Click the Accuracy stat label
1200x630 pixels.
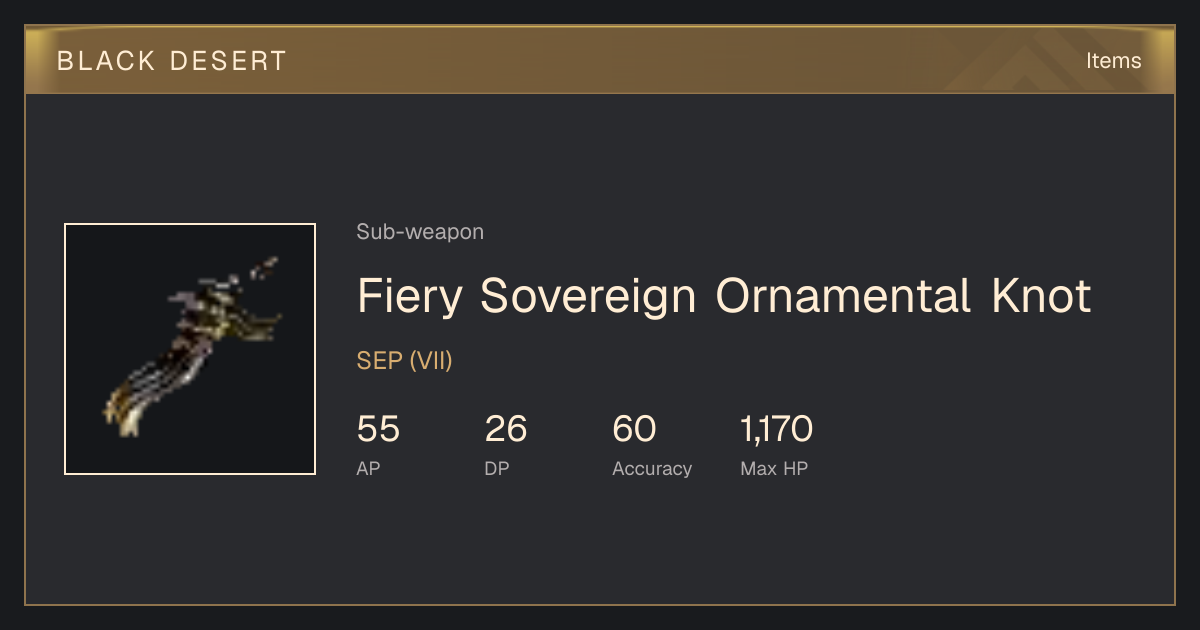point(652,469)
